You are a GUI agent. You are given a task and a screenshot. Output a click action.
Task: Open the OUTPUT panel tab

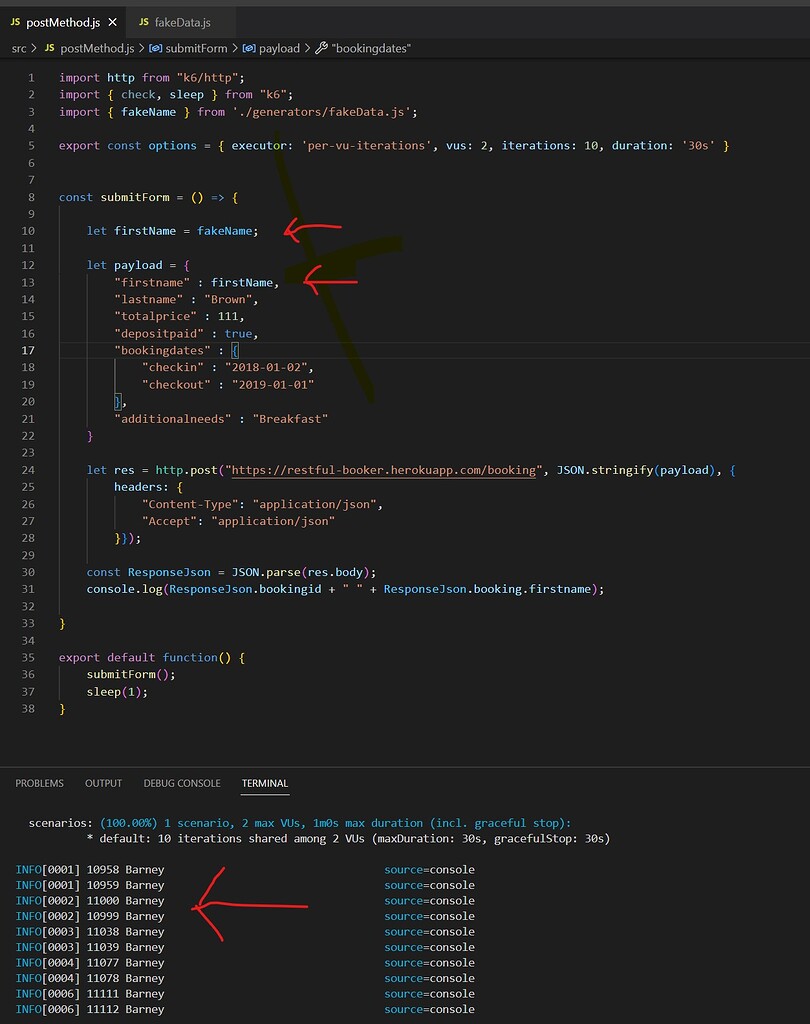[x=103, y=783]
